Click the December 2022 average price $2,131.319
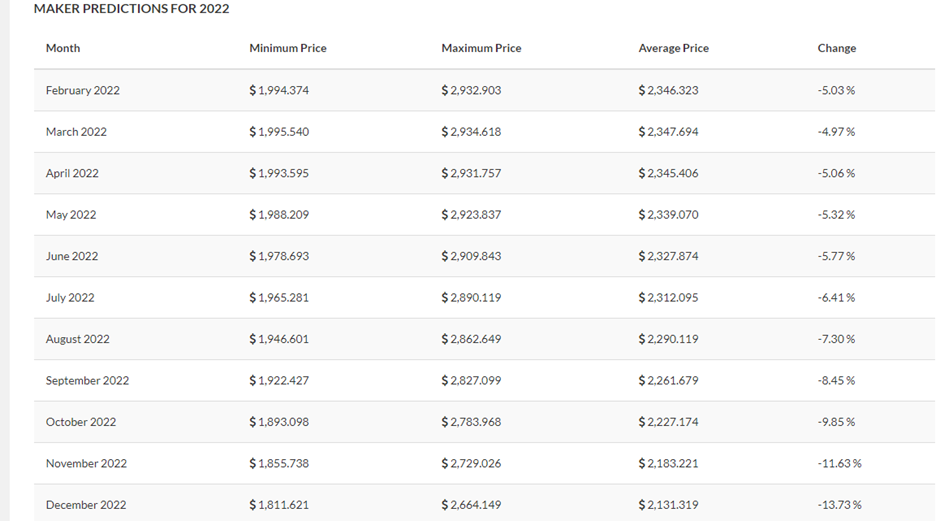 click(668, 505)
